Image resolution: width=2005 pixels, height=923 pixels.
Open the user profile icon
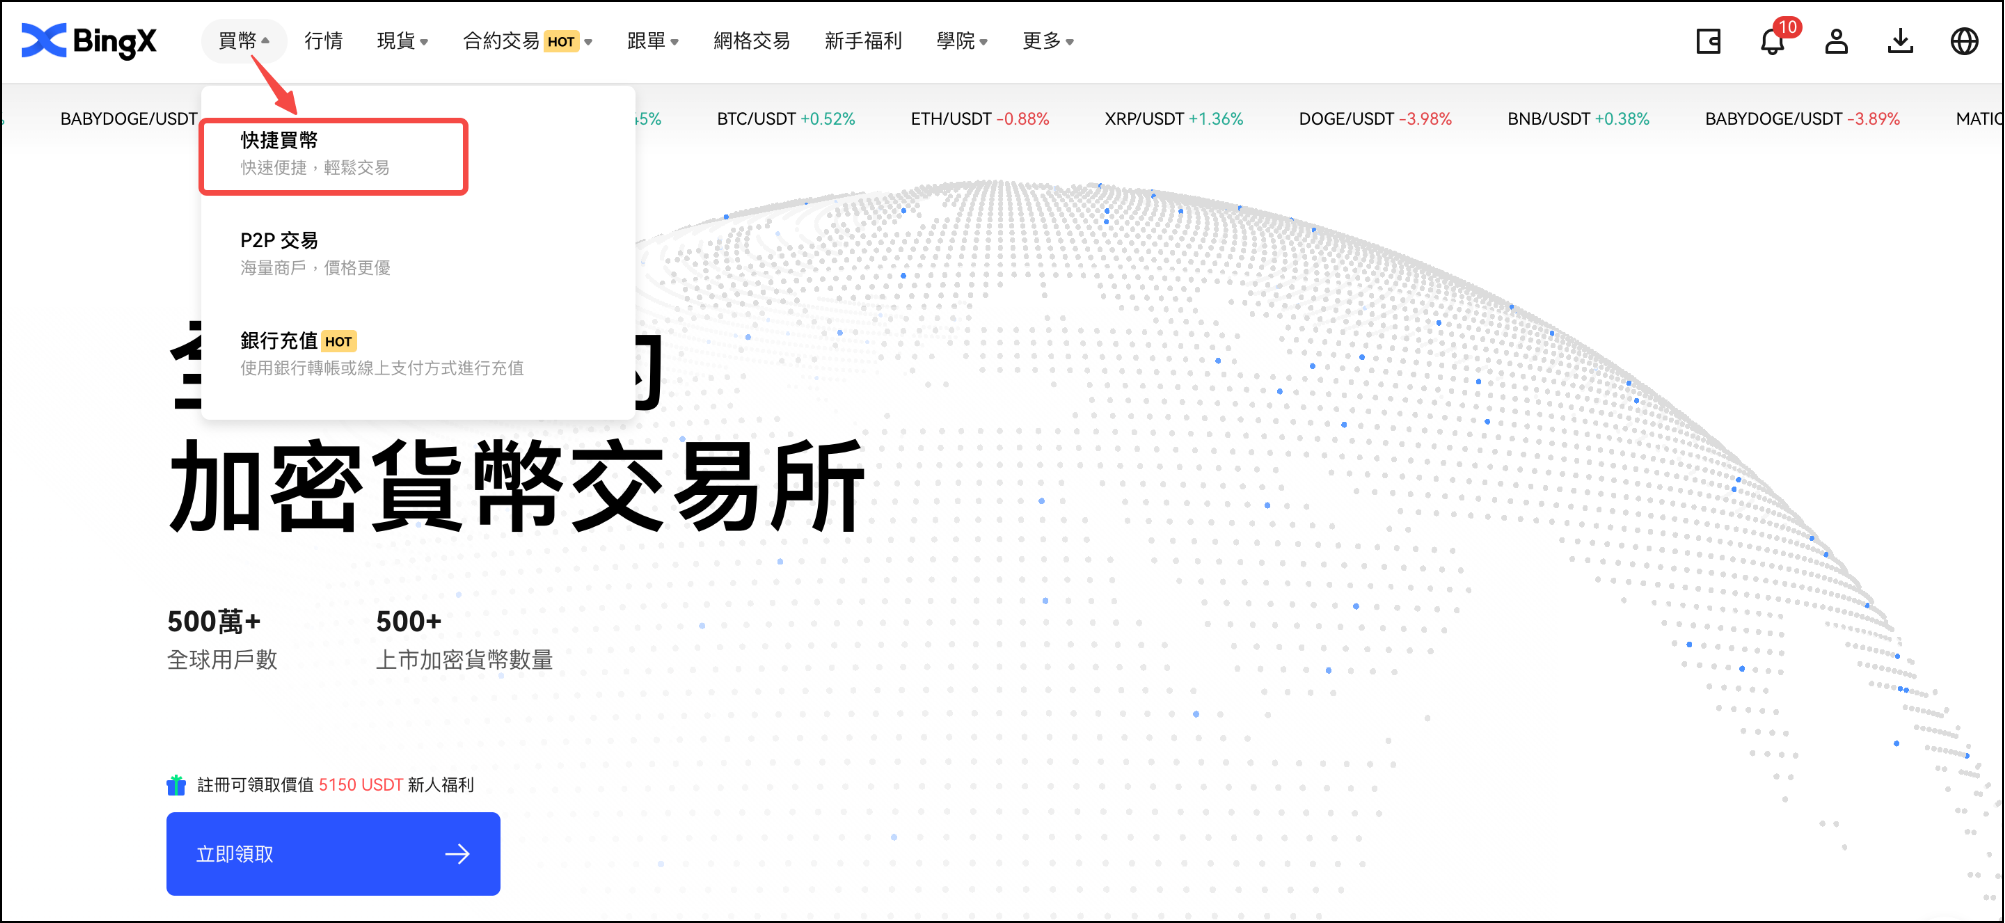point(1836,41)
